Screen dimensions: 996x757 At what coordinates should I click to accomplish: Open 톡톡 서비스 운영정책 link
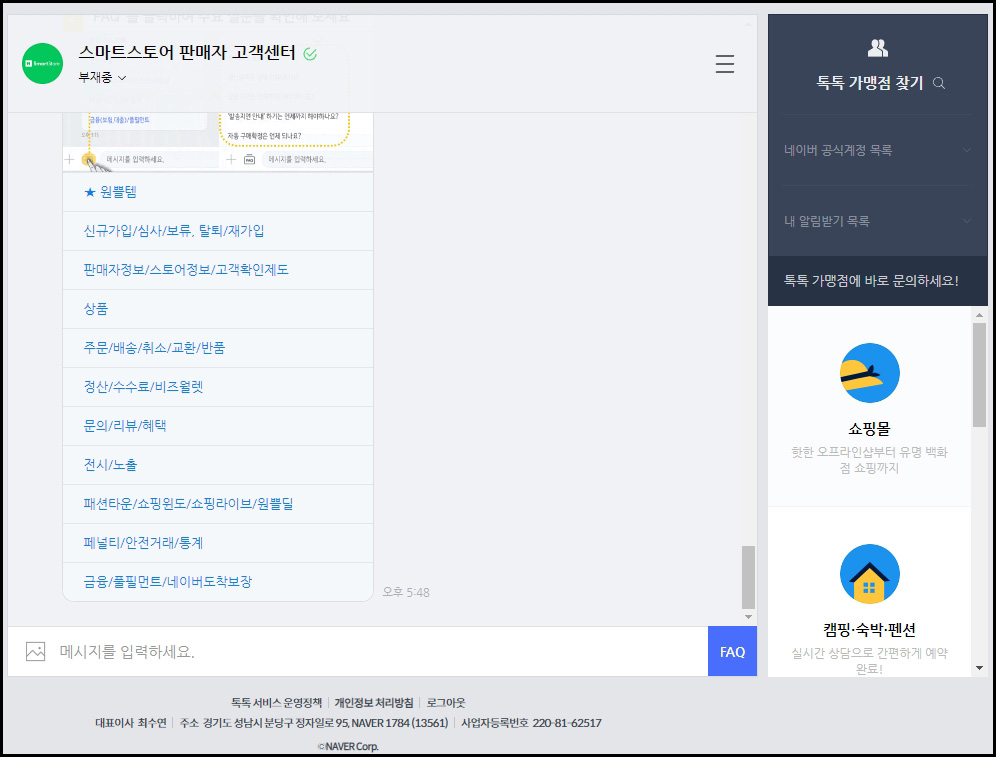pyautogui.click(x=276, y=702)
